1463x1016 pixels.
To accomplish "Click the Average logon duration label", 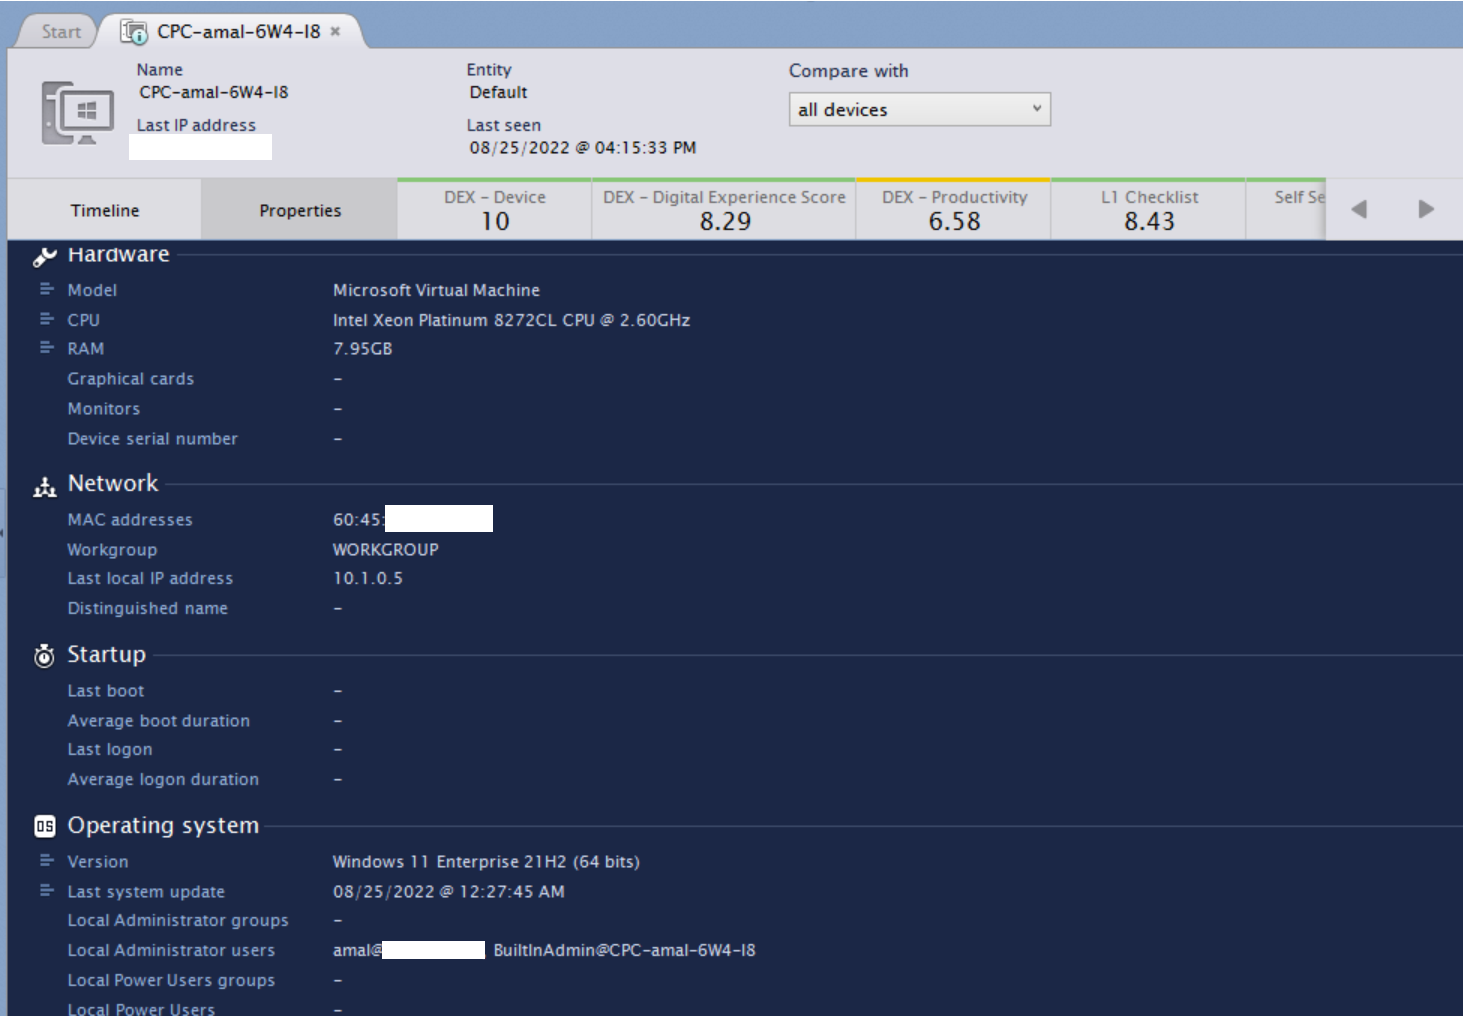I will pyautogui.click(x=163, y=779).
